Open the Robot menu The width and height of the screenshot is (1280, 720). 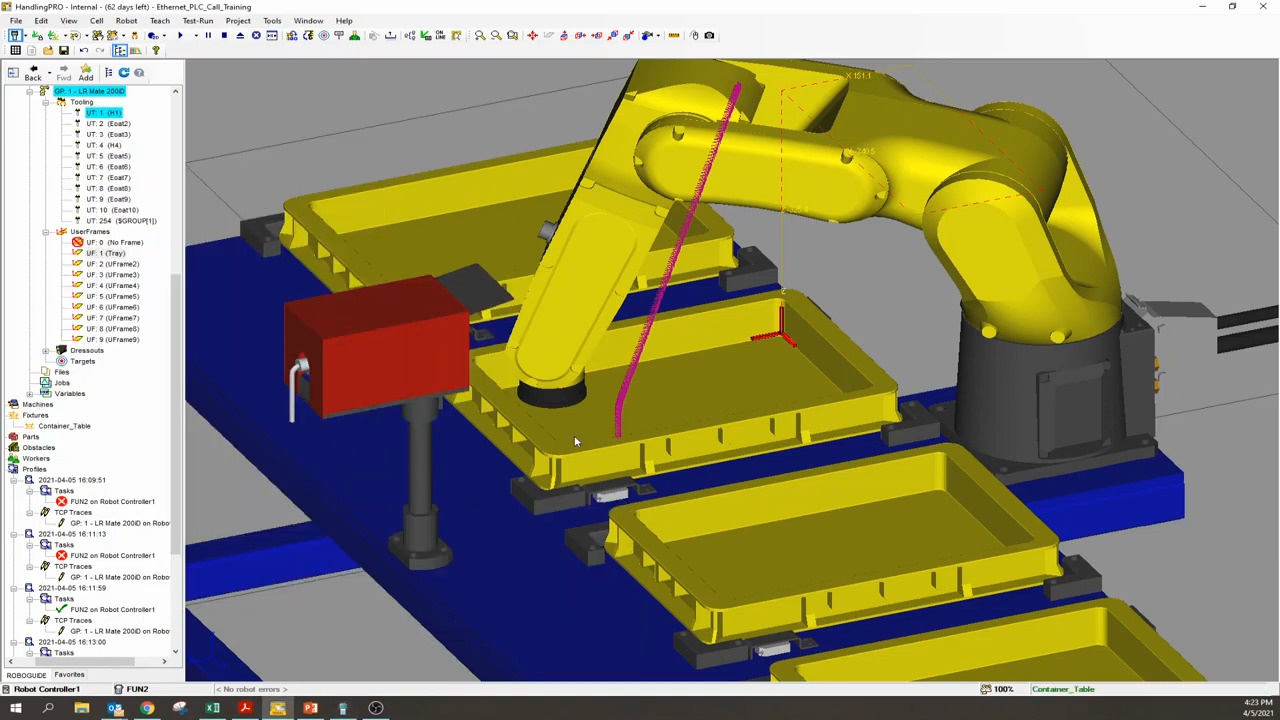tap(126, 20)
